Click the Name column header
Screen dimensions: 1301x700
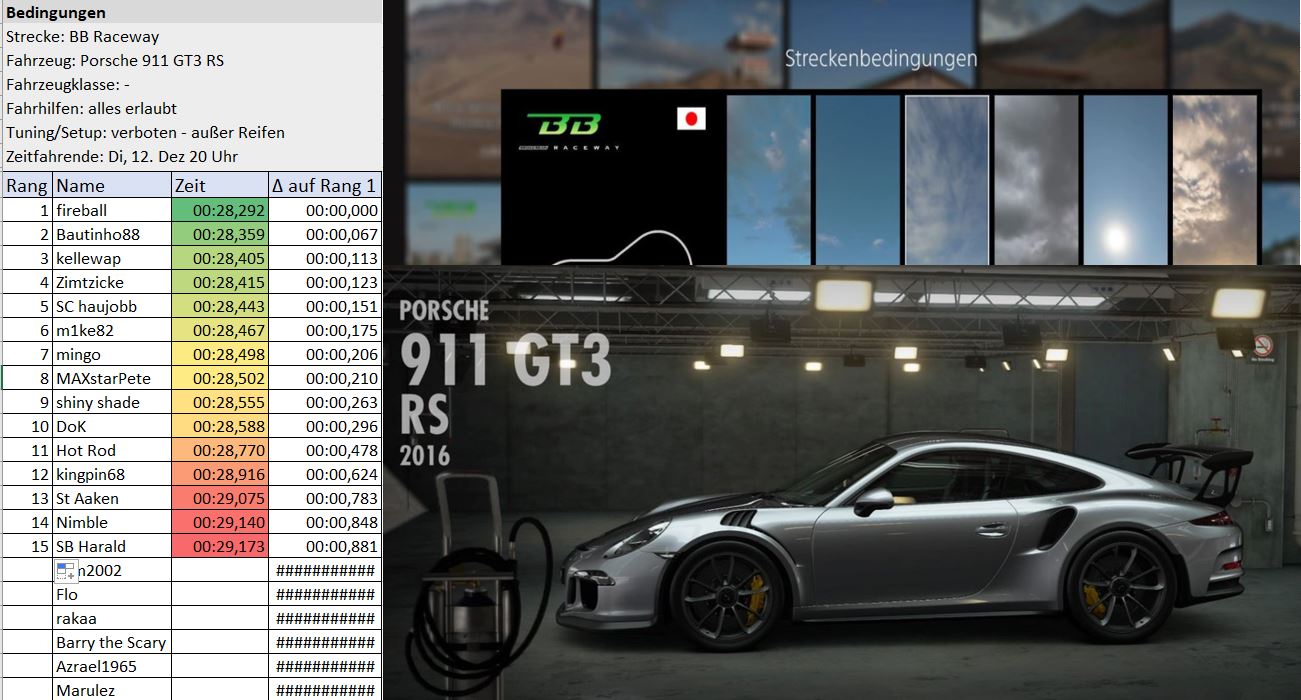[x=112, y=186]
